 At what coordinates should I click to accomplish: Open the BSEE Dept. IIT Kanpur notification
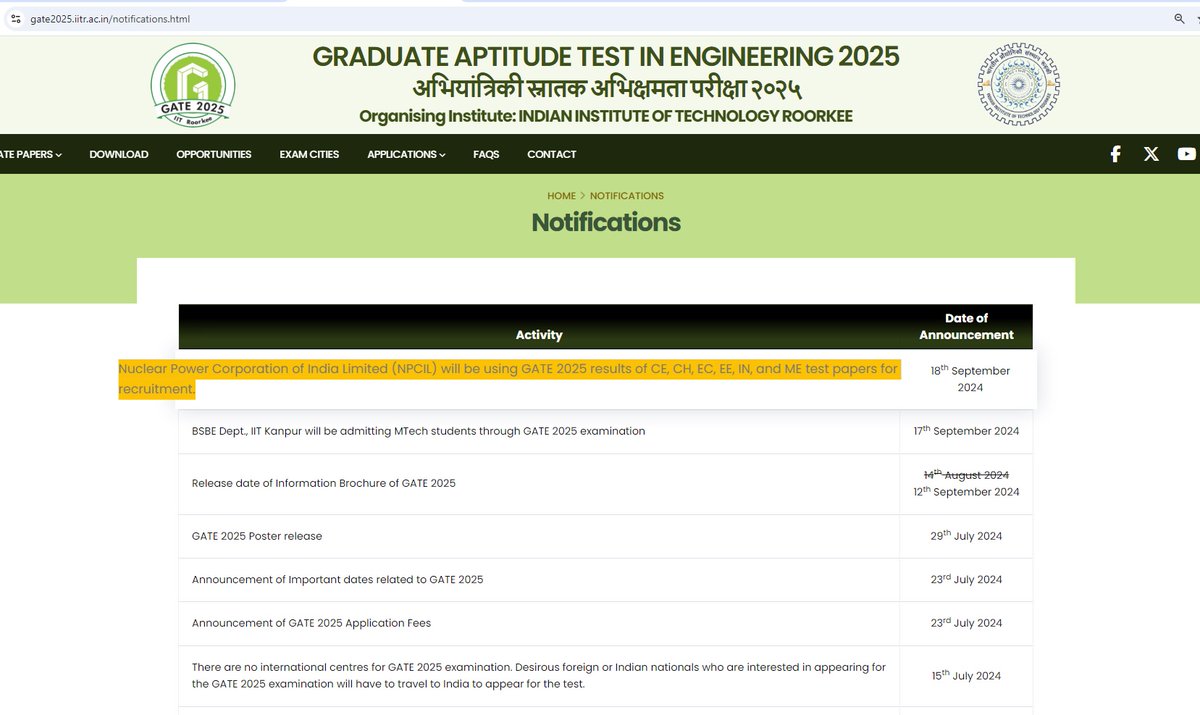pos(418,431)
